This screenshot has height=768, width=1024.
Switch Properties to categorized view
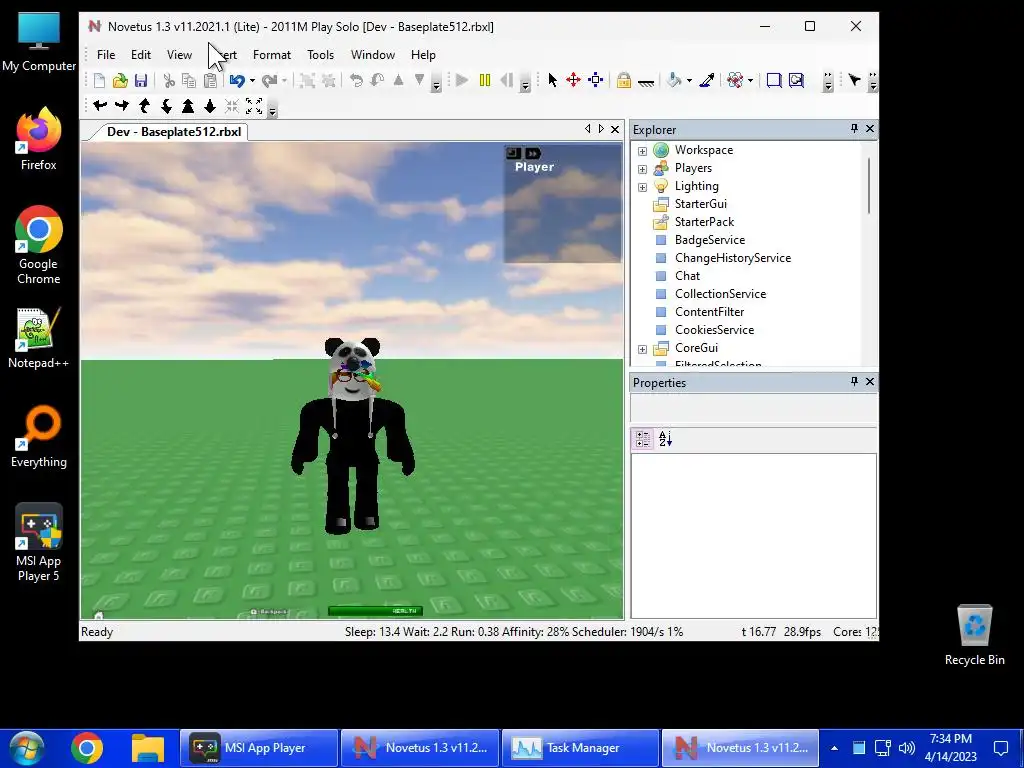tap(643, 439)
